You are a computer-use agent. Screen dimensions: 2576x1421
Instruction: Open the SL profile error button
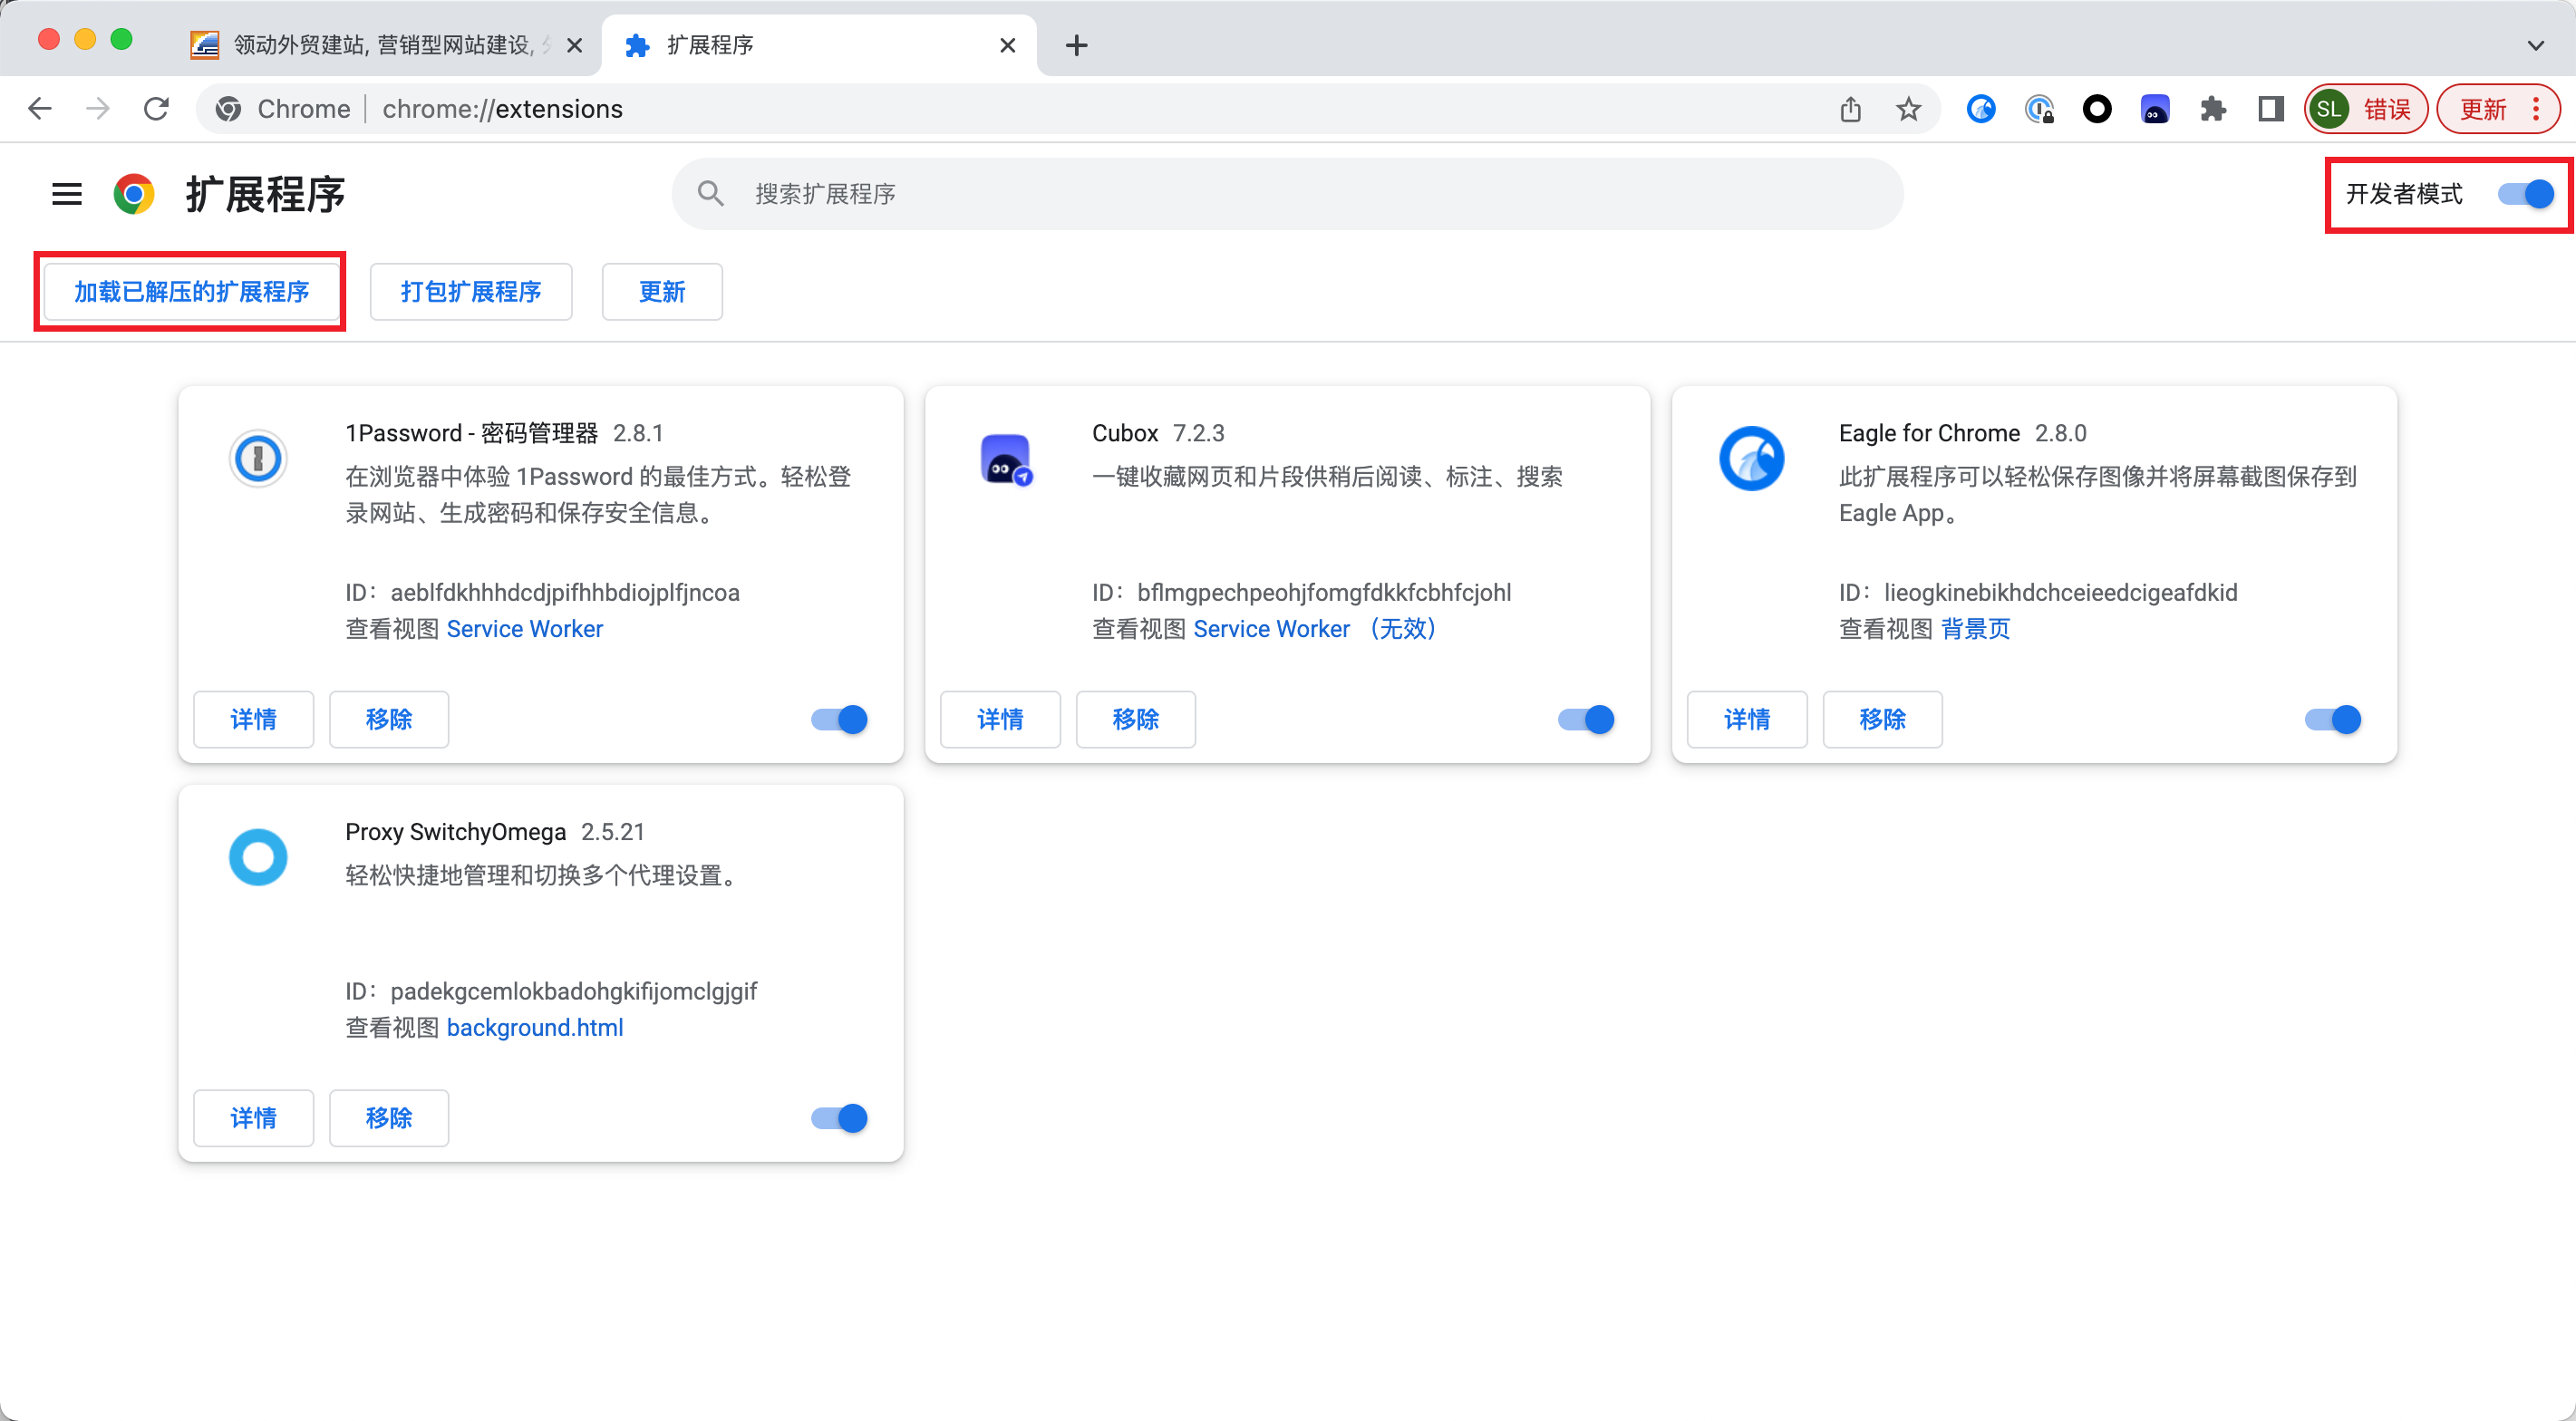click(x=2366, y=109)
